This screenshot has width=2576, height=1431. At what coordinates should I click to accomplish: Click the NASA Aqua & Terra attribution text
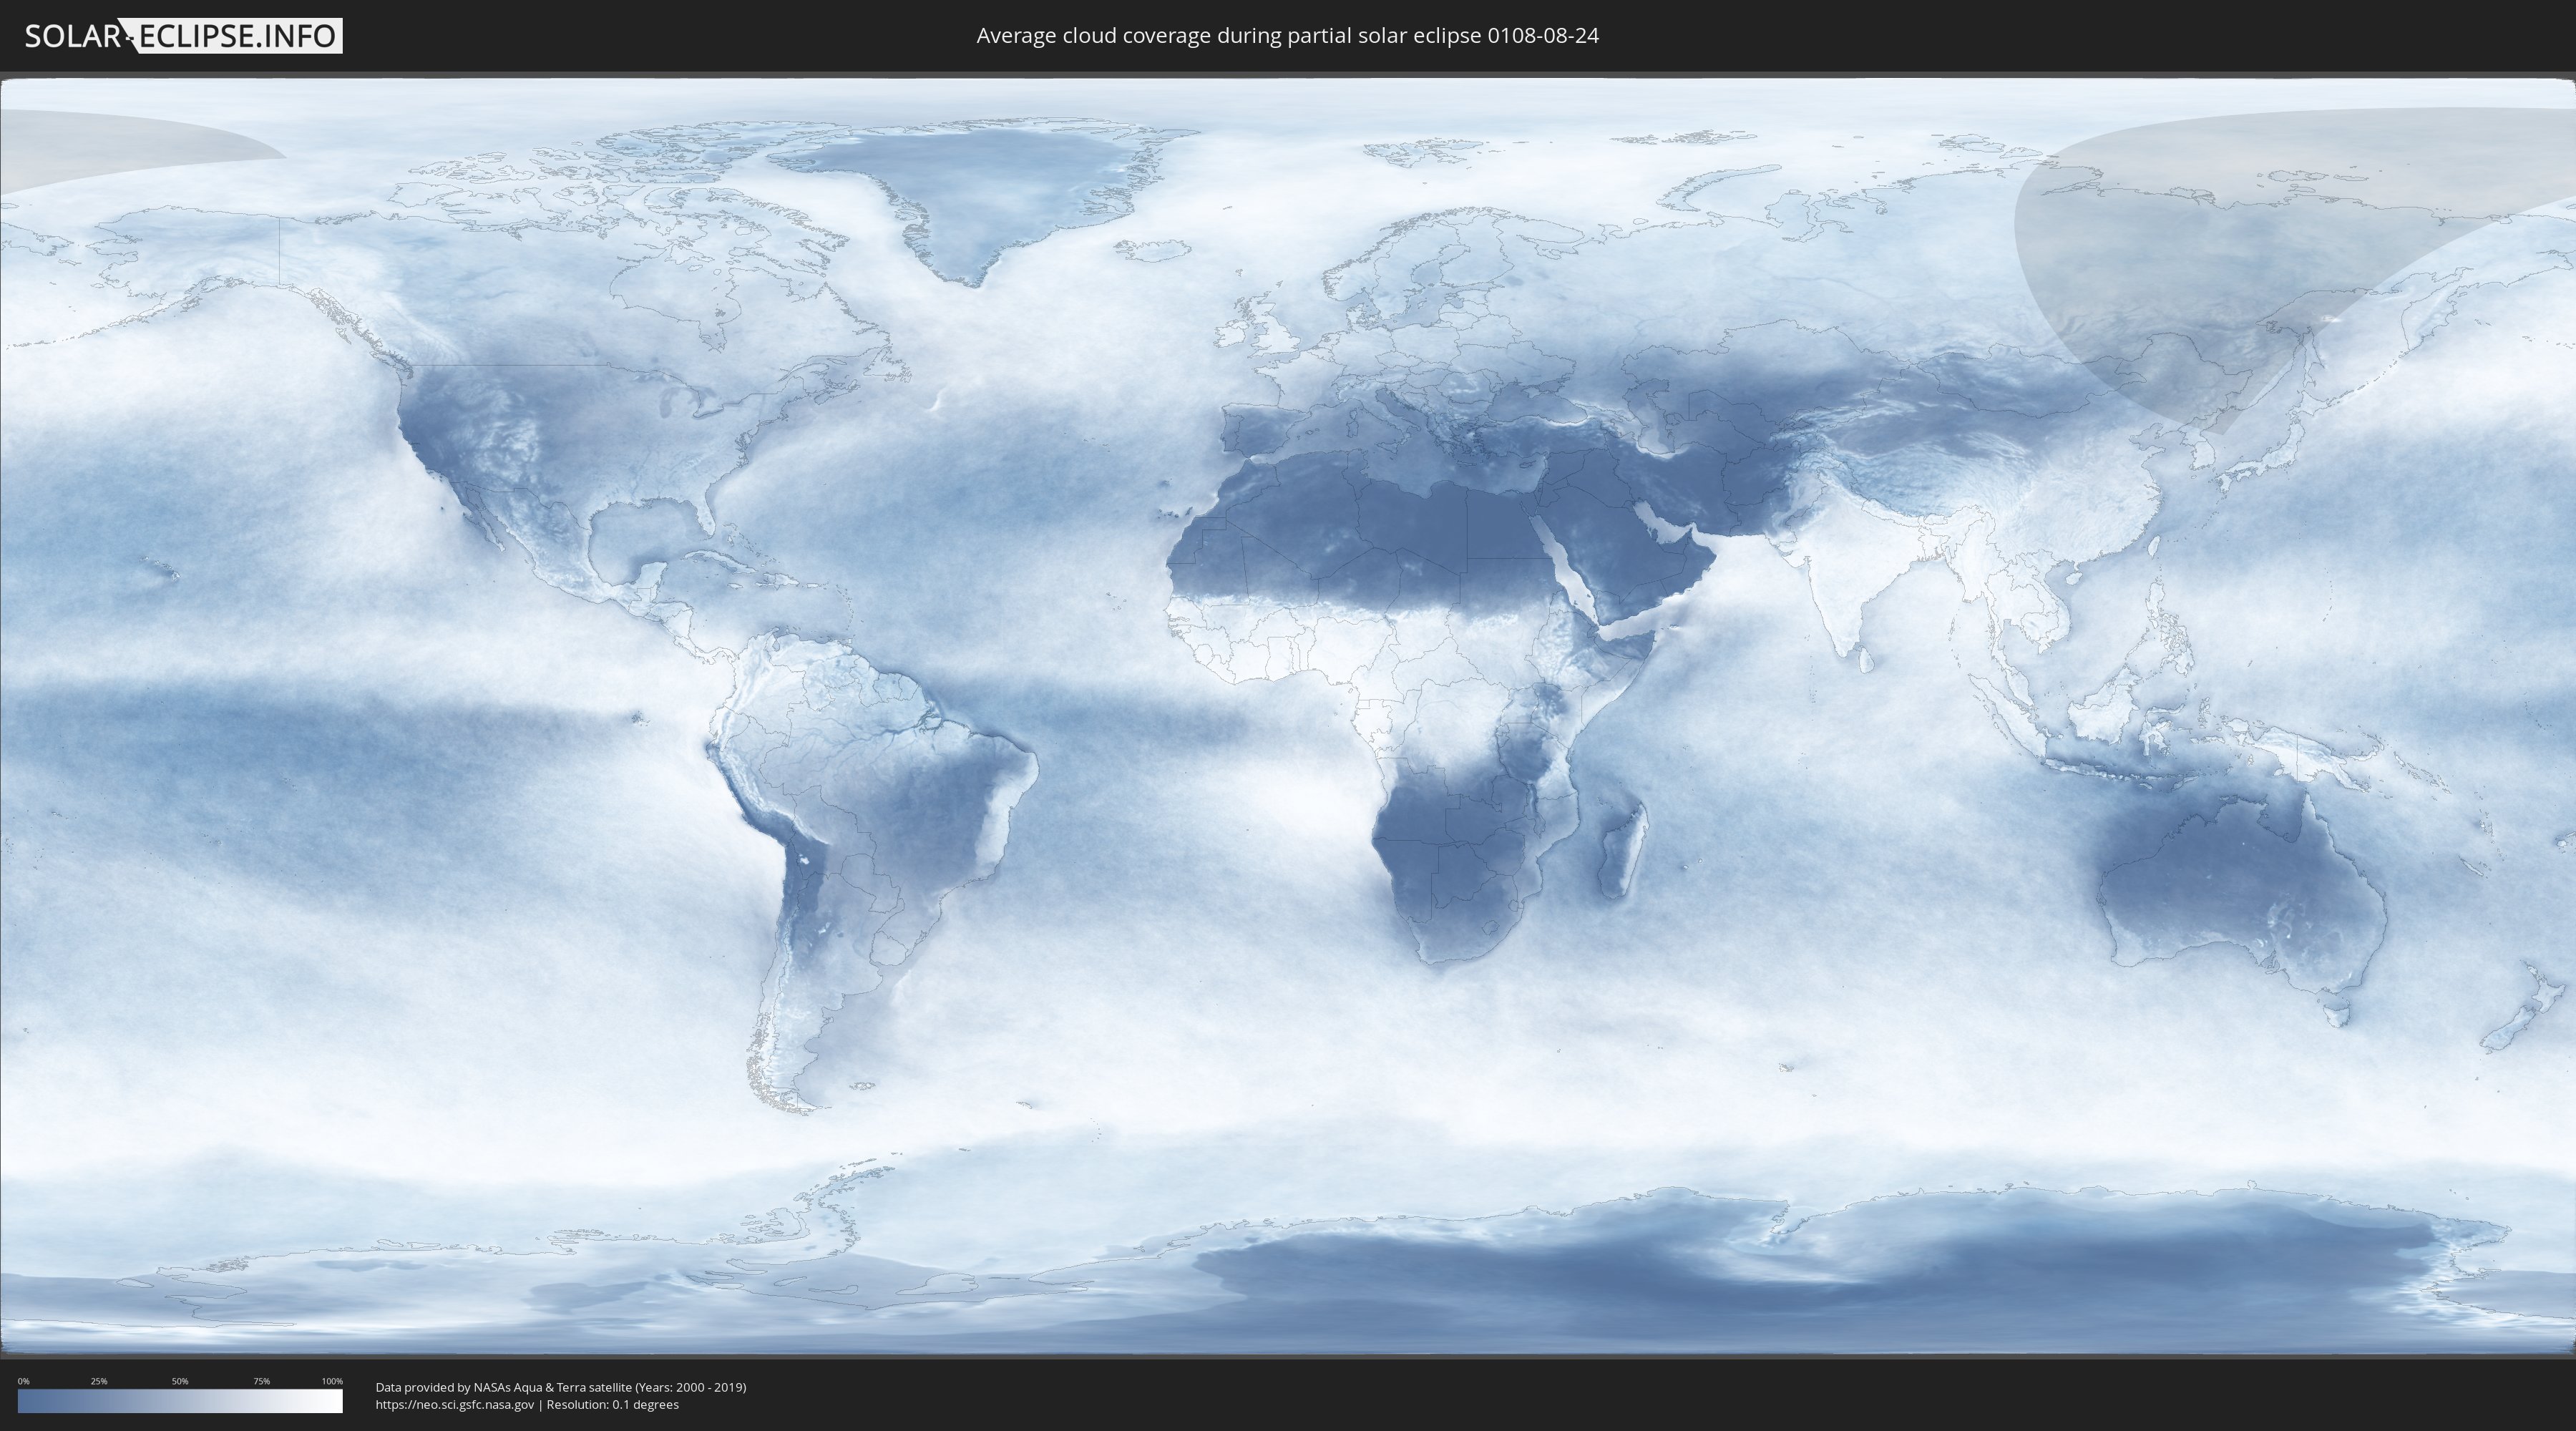(x=560, y=1387)
